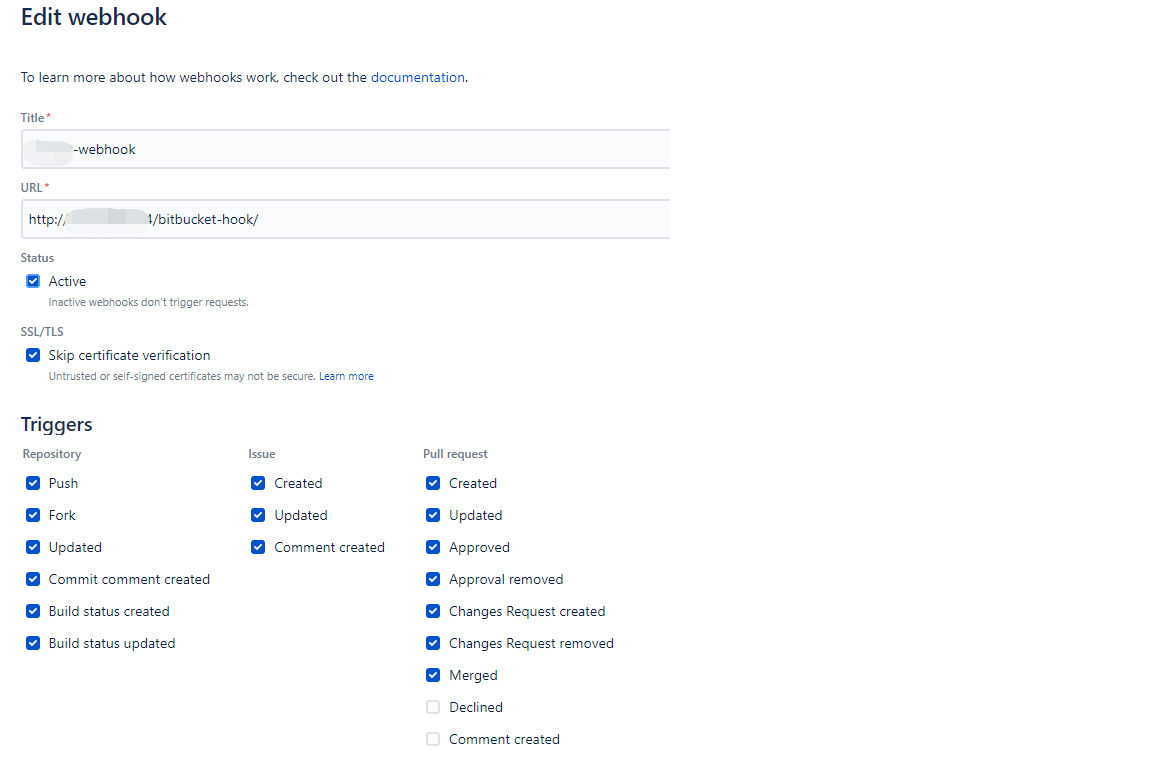Toggle Build status created checkbox

click(x=33, y=611)
